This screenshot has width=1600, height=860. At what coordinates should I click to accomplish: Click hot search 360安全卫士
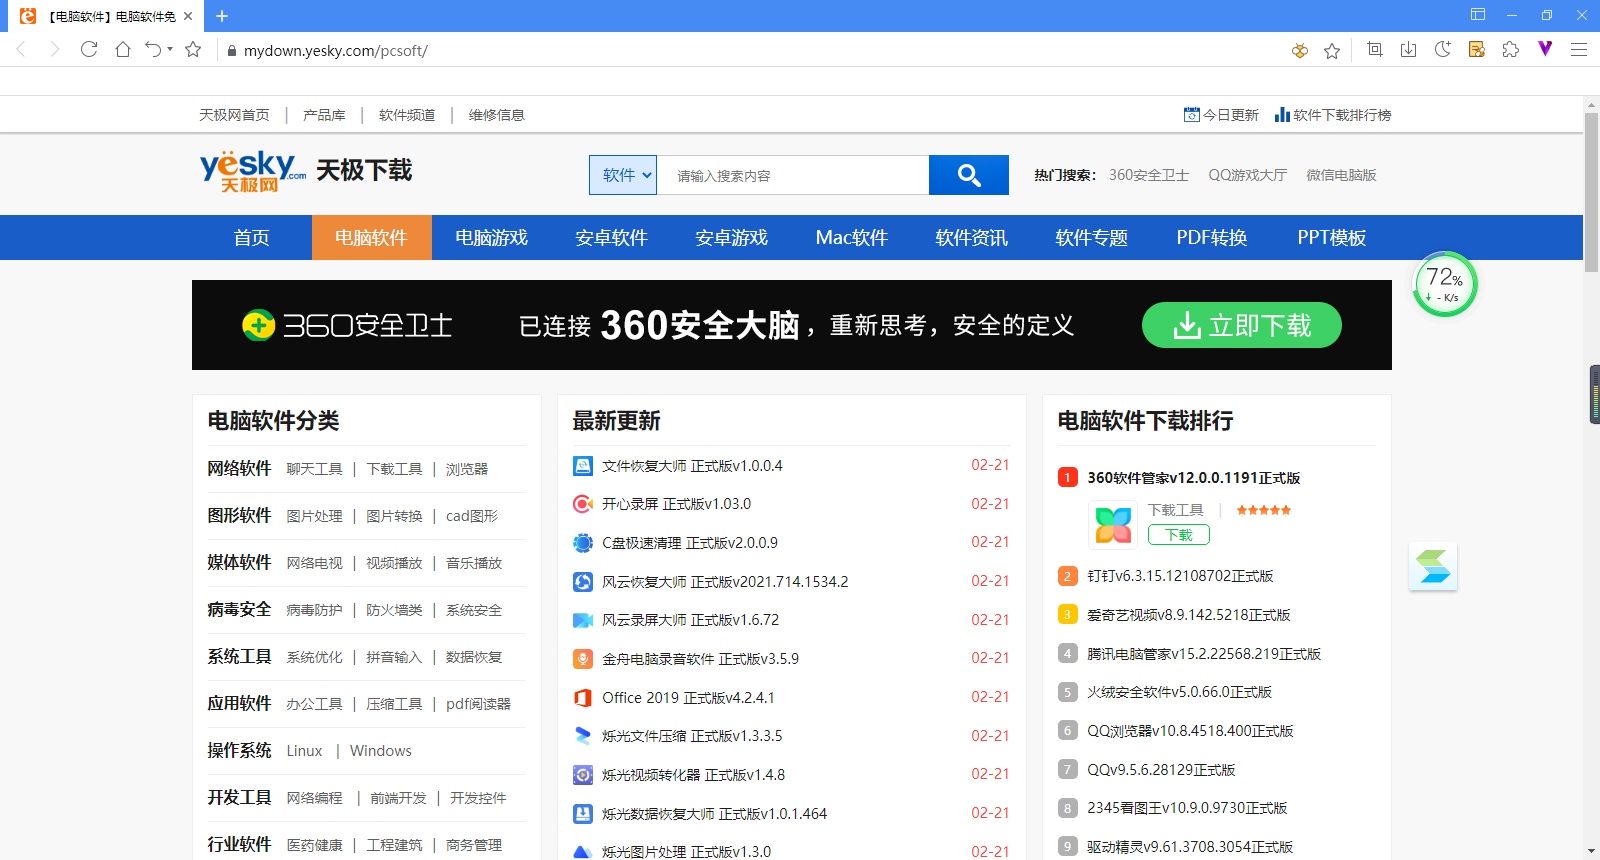1149,175
